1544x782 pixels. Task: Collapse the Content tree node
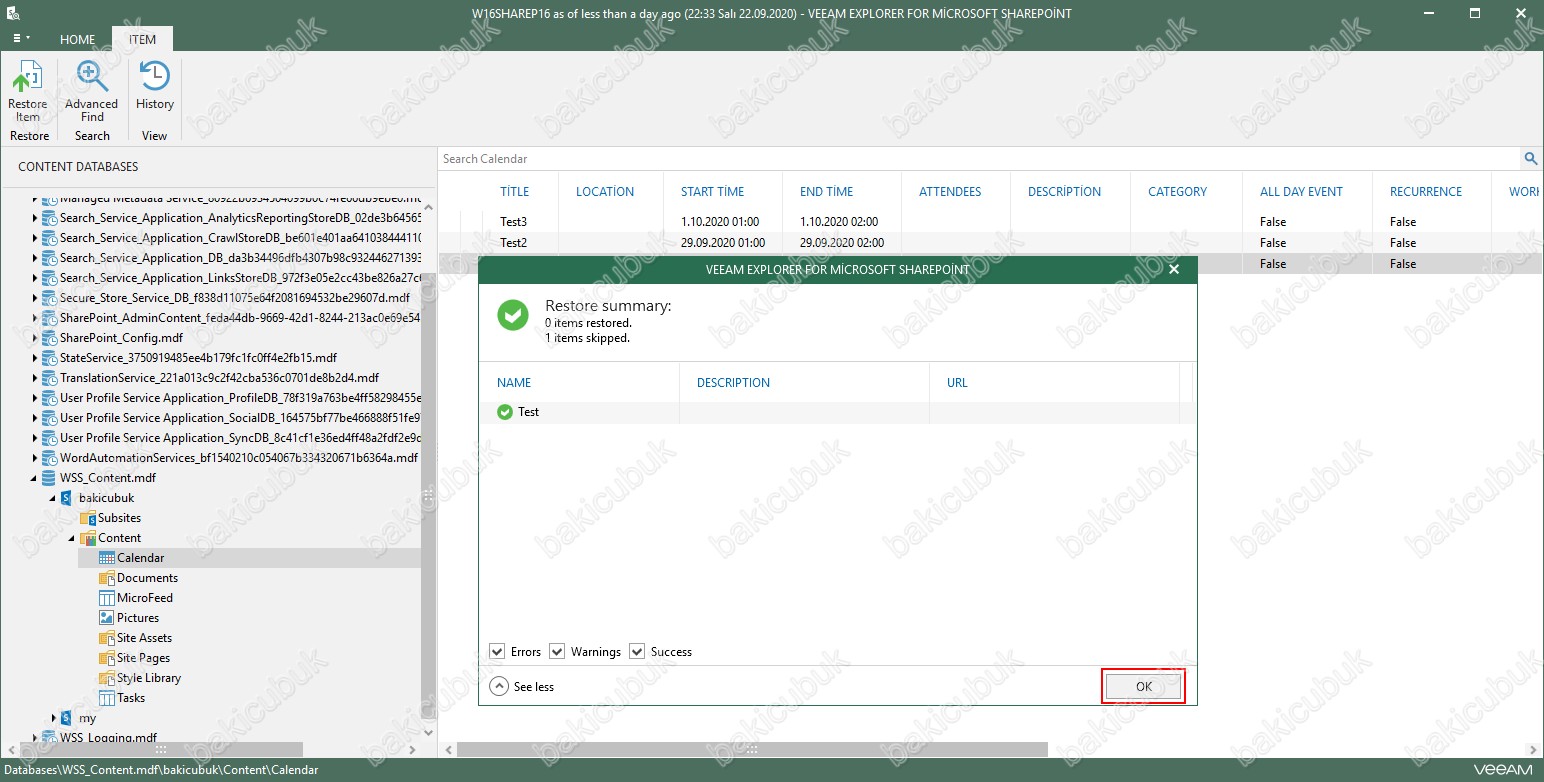pos(73,538)
